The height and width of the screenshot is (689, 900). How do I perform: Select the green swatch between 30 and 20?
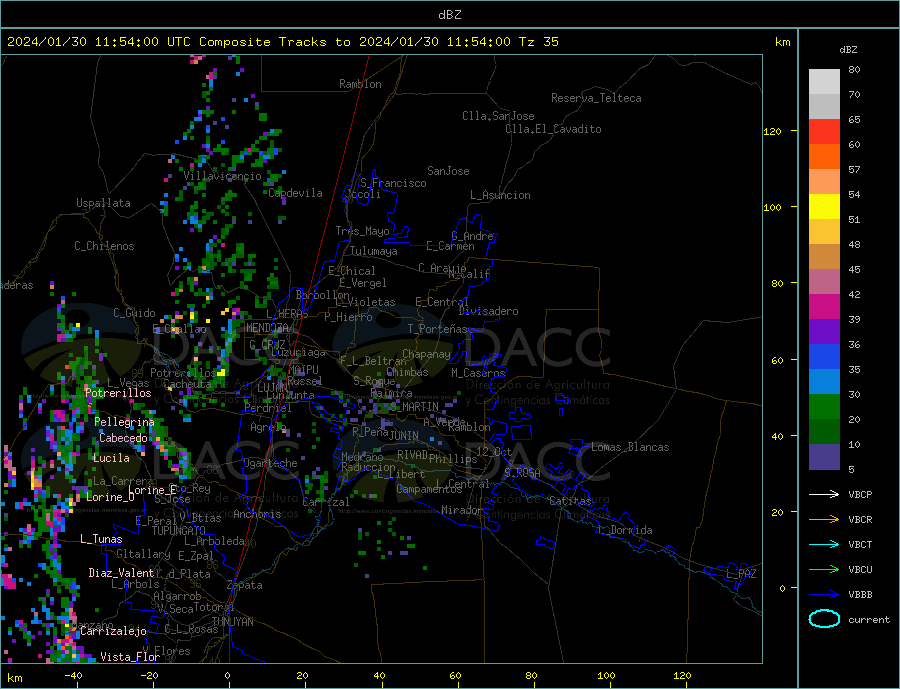tap(824, 407)
